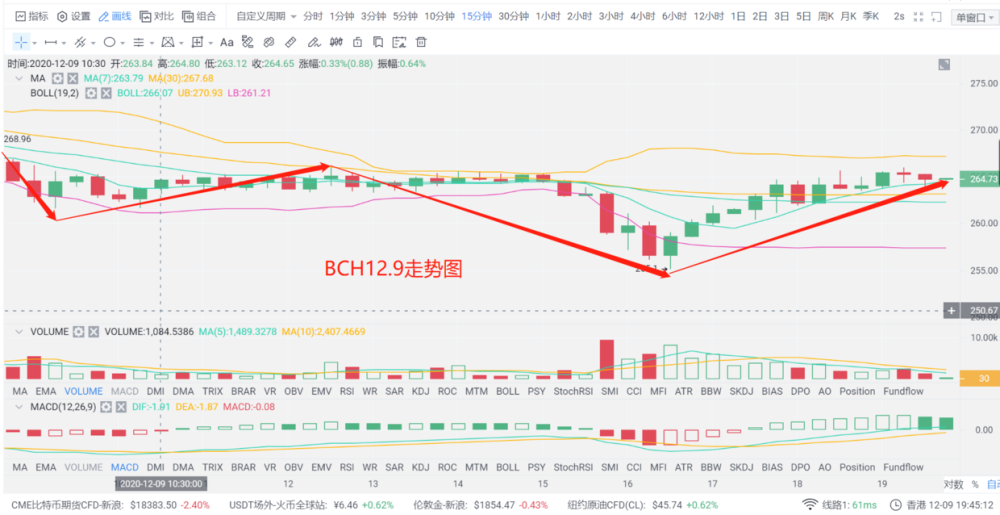Viewport: 1000px width, 515px height.
Task: Switch to 5分钟 period
Action: click(x=405, y=16)
